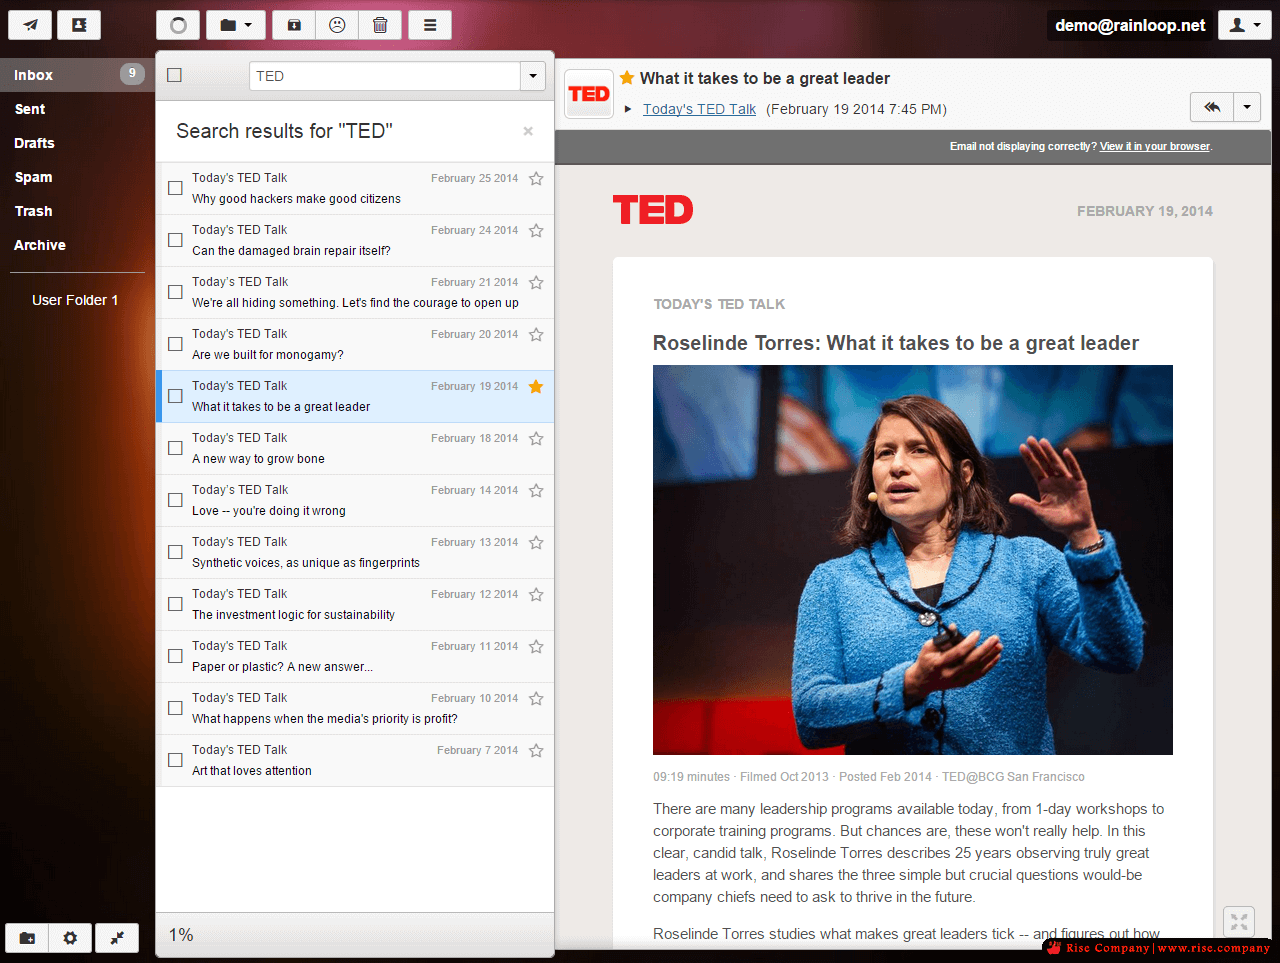Star the February 20 2014 message
Screen dimensions: 1280x963
536,334
